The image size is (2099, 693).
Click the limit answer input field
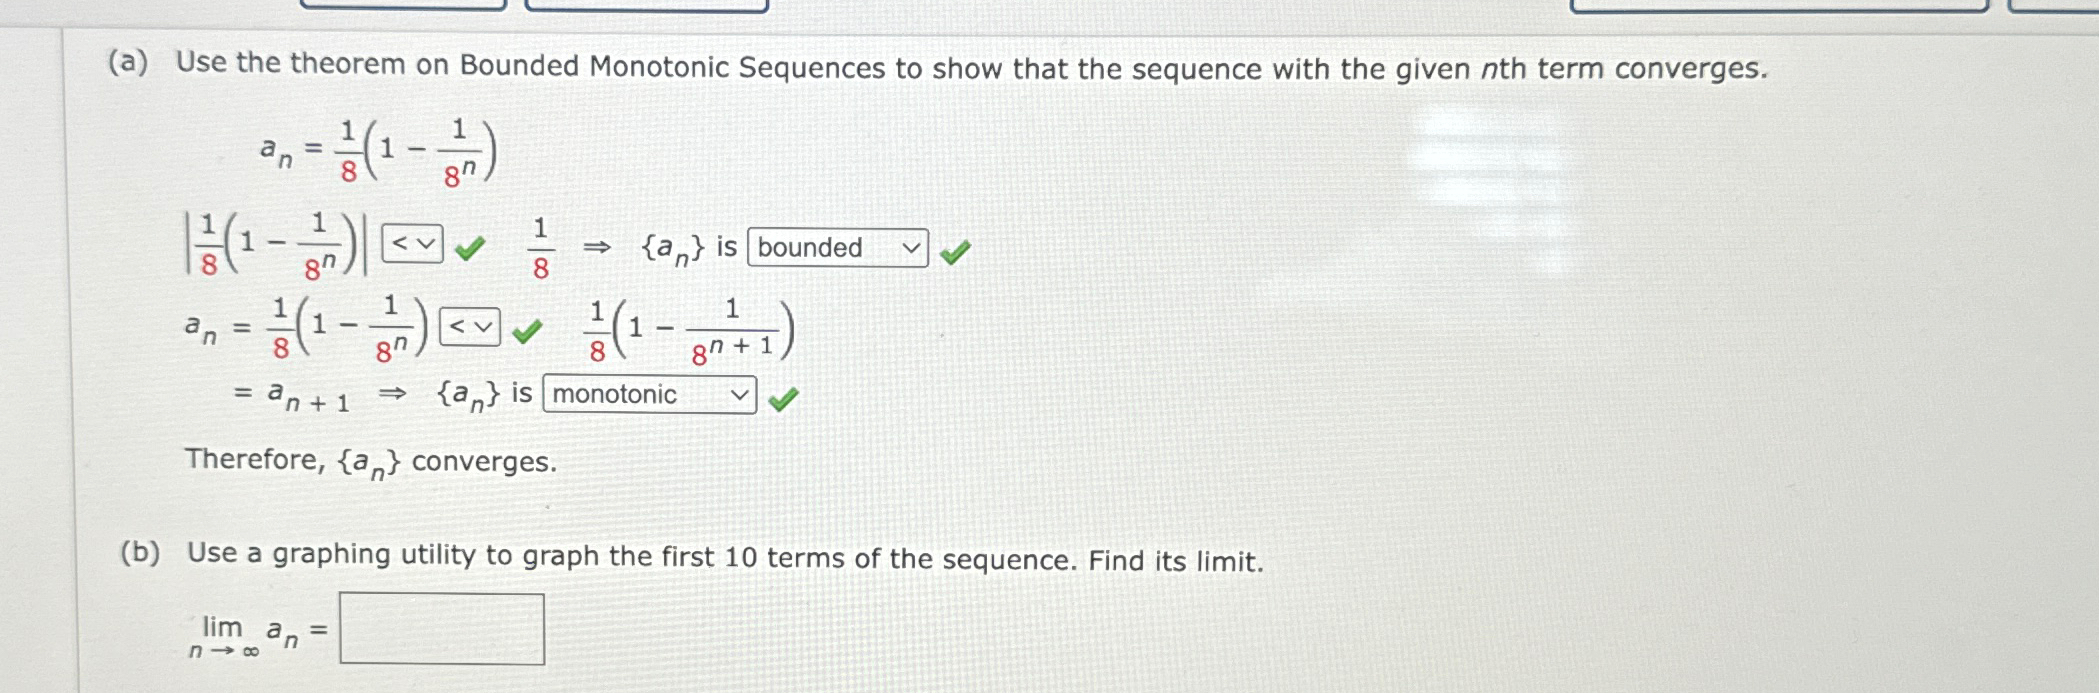coord(441,629)
